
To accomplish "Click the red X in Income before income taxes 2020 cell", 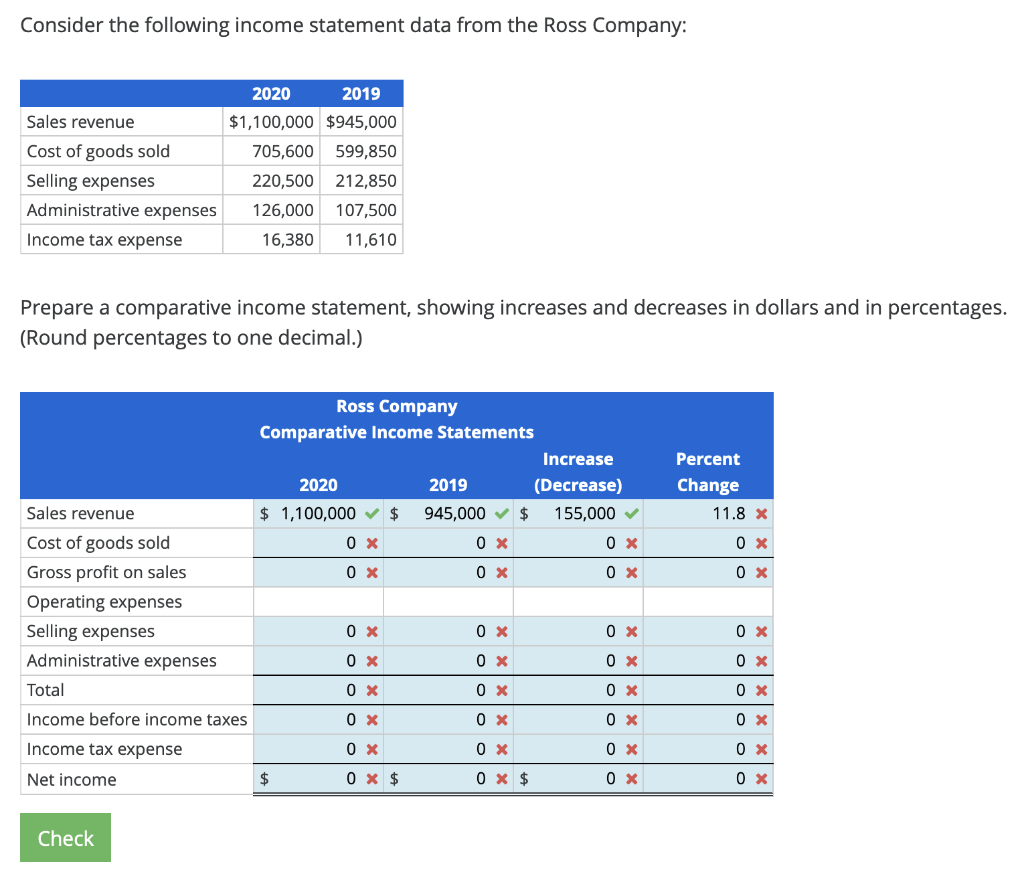I will 370,719.
